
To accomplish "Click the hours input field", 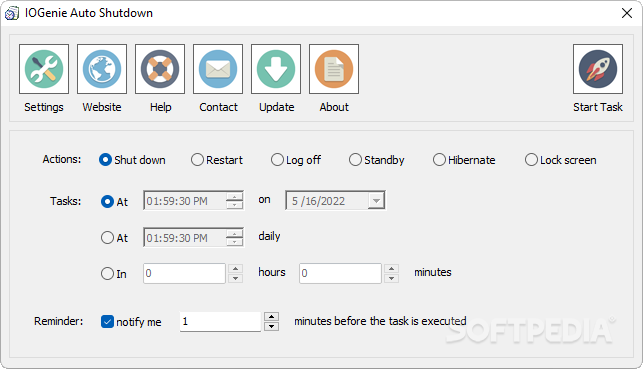I will (x=185, y=273).
